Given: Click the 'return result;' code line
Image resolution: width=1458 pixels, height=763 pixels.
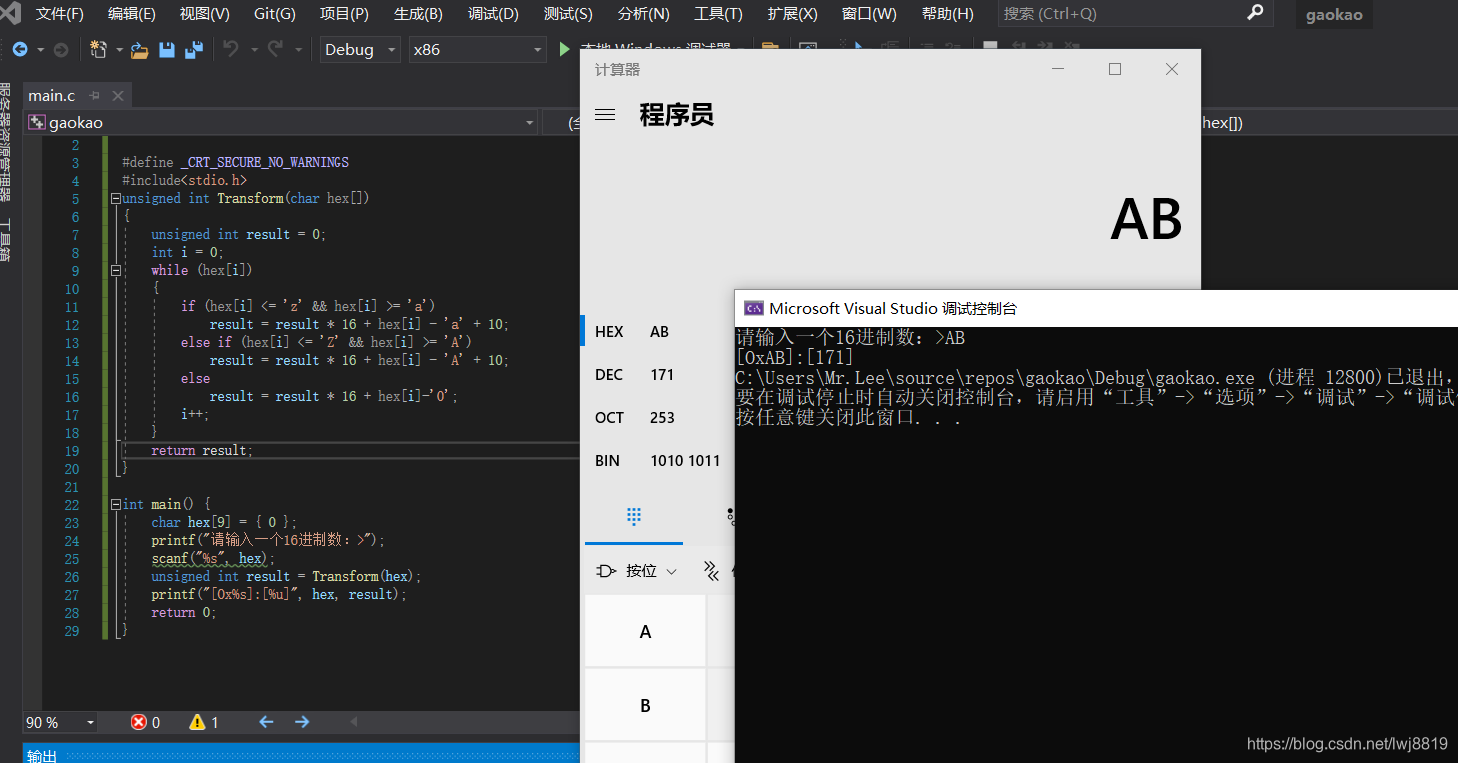Looking at the screenshot, I should 202,451.
